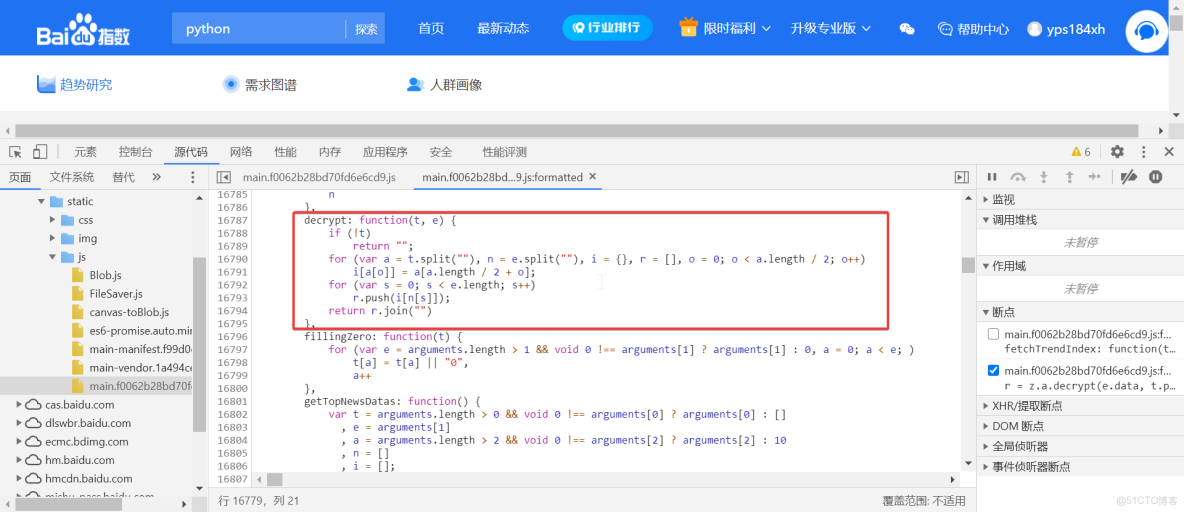Click the page horizontal scrollbar
Image resolution: width=1184 pixels, height=512 pixels.
pyautogui.click(x=576, y=131)
